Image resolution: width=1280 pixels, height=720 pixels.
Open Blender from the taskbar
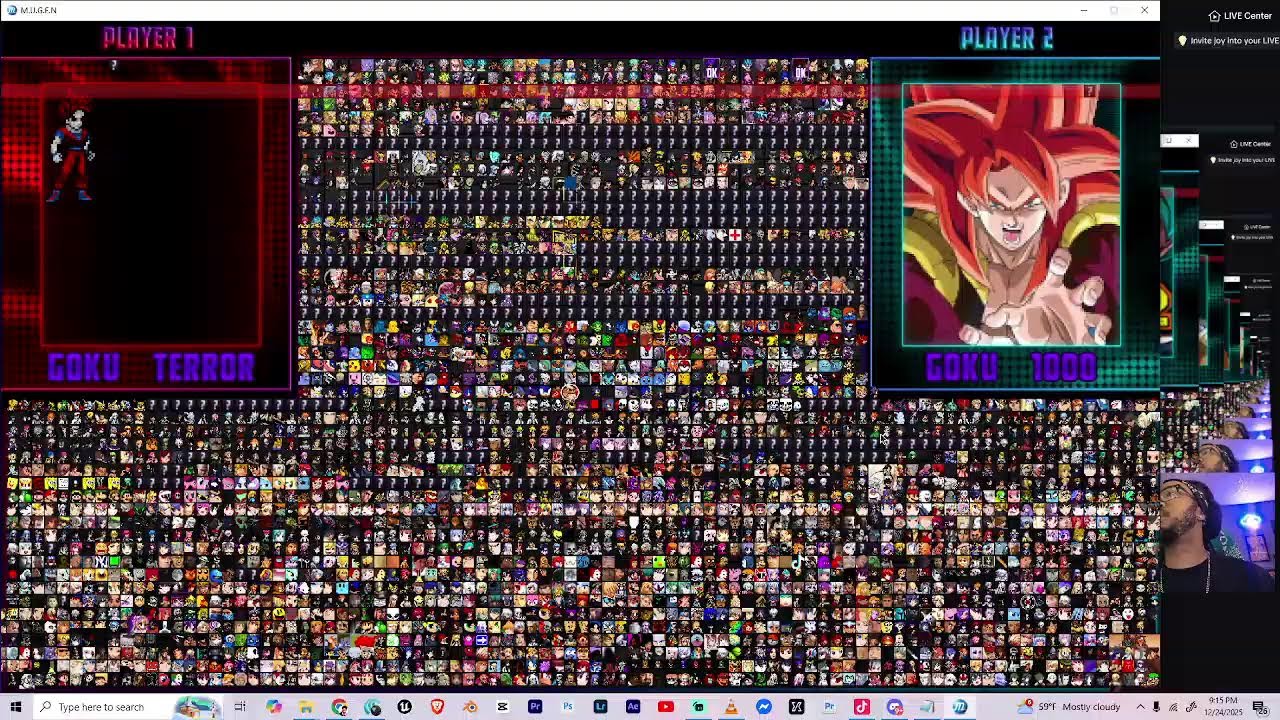pos(470,707)
